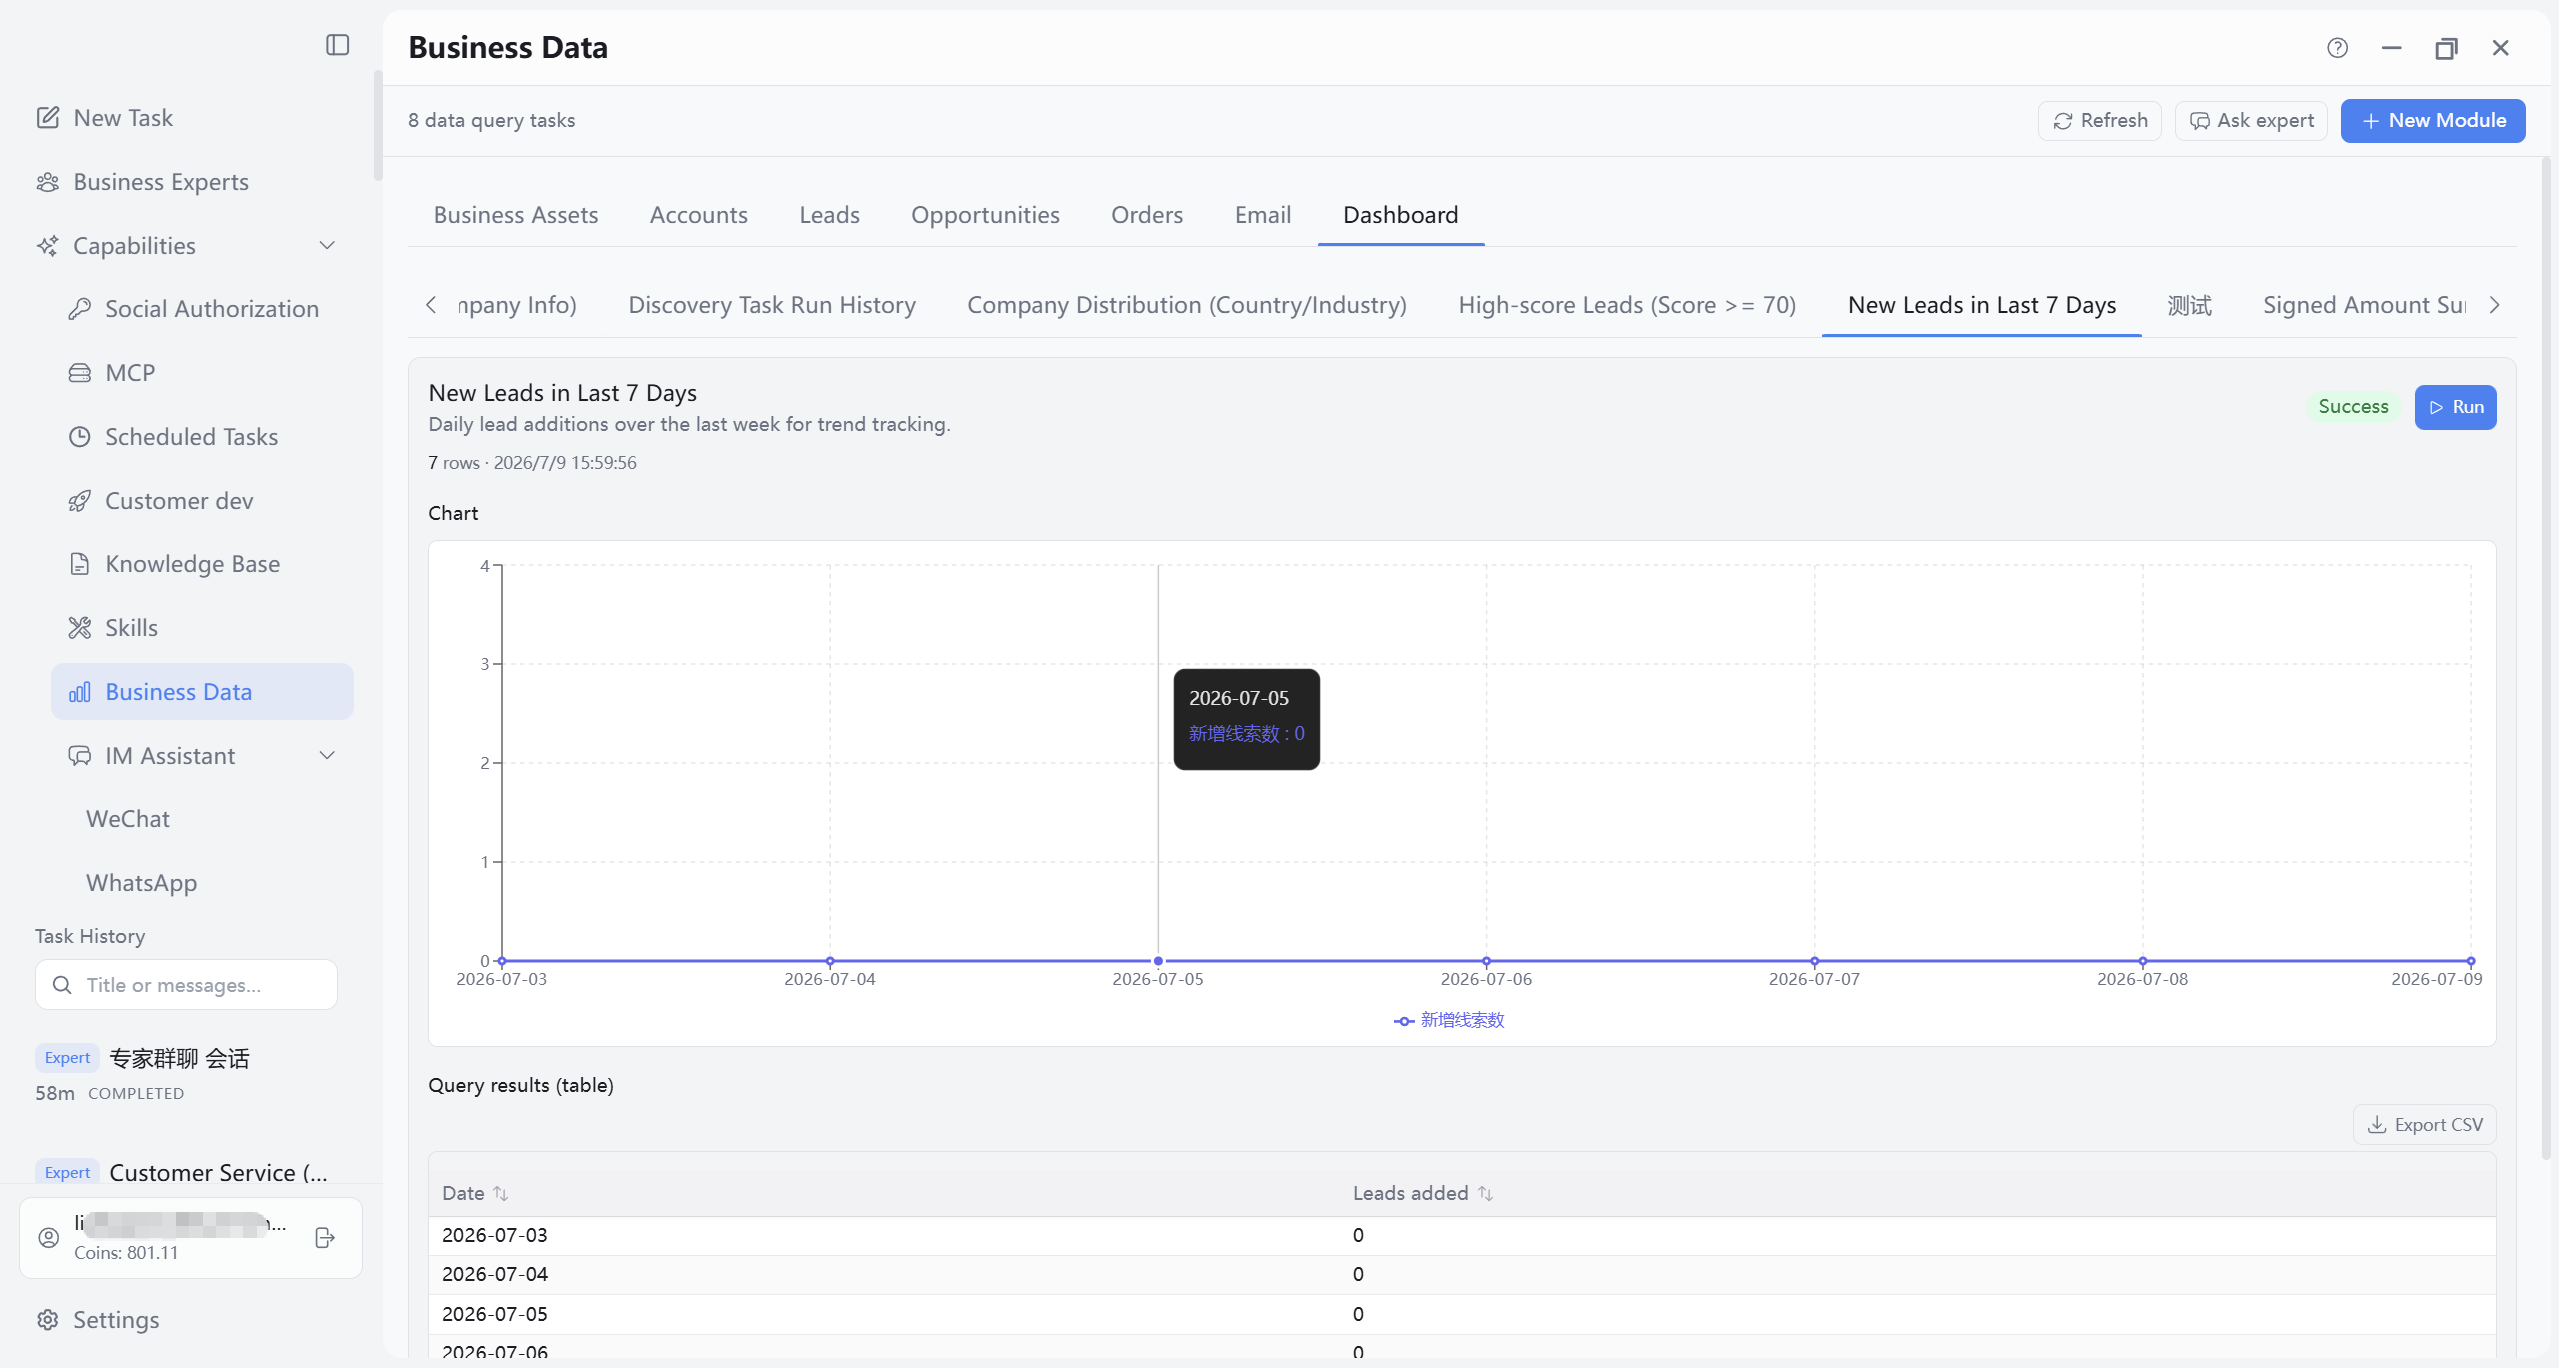Select Business Data in sidebar
The height and width of the screenshot is (1368, 2559).
click(202, 692)
